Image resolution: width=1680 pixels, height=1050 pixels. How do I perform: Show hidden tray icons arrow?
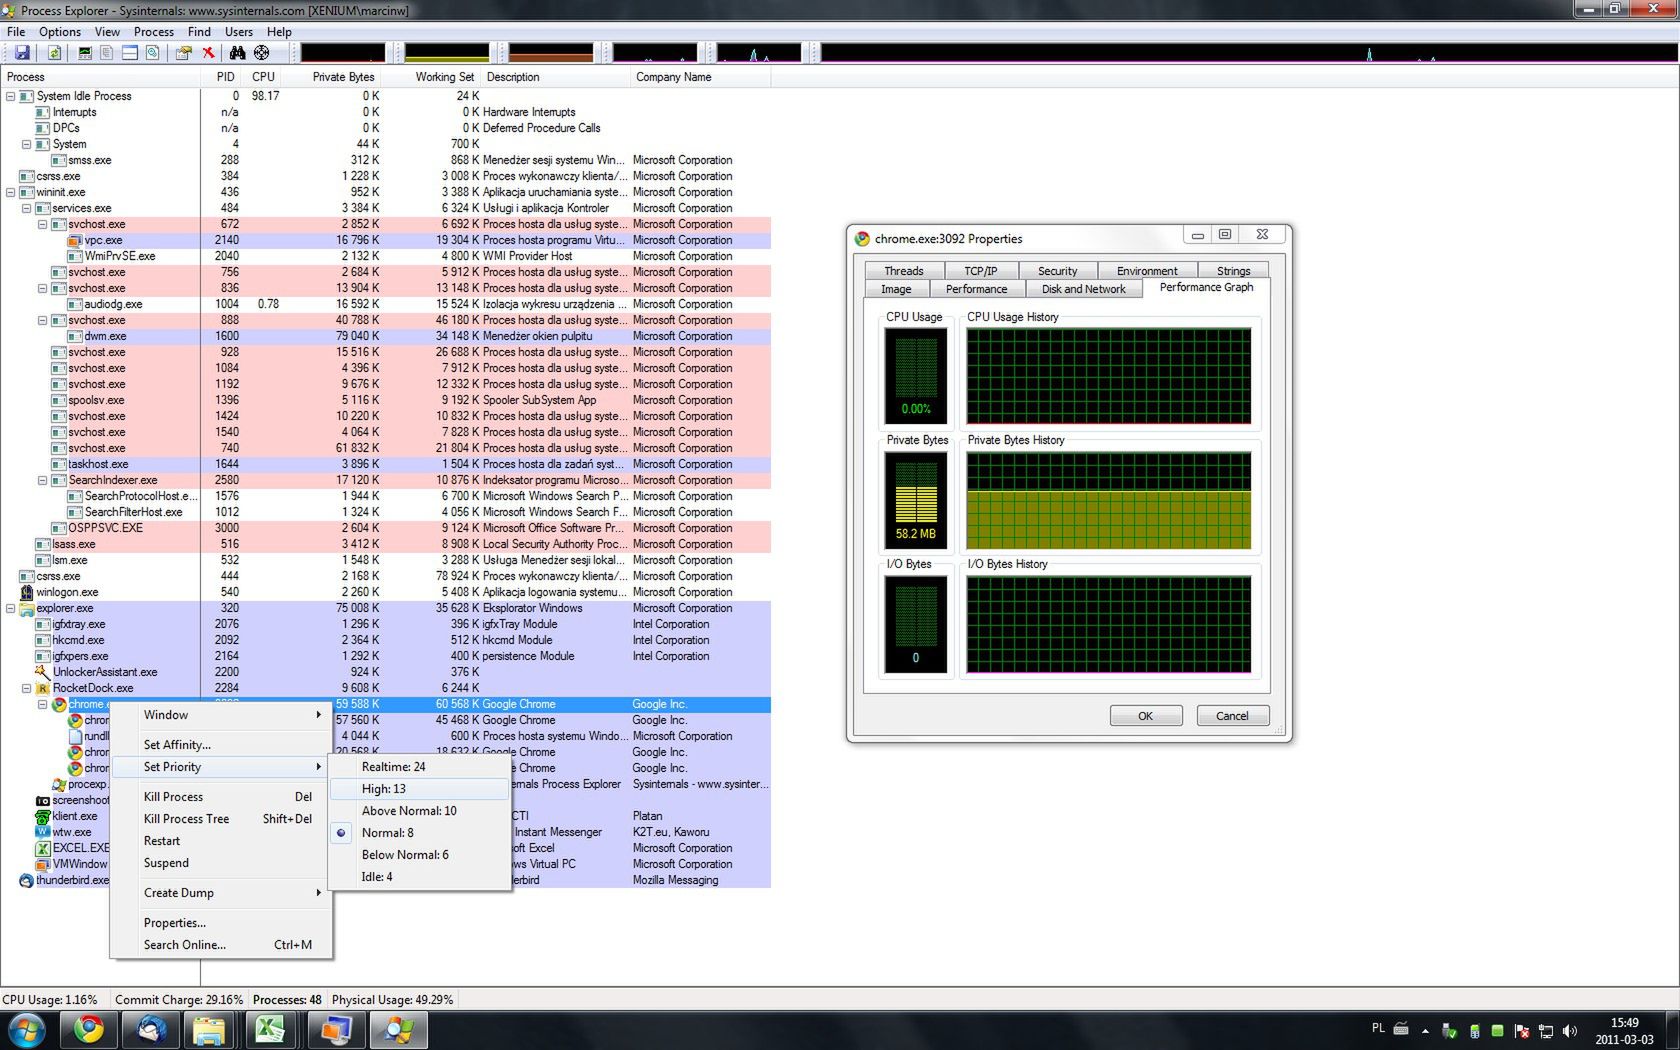coord(1425,1031)
